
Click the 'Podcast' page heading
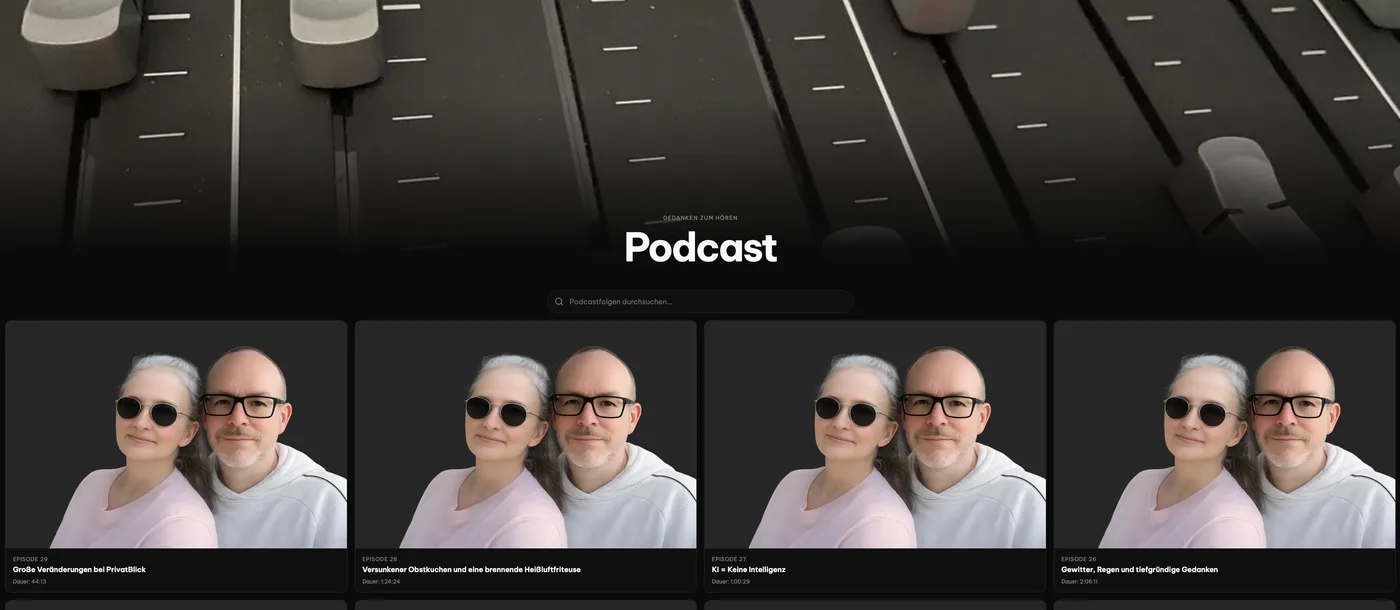700,248
